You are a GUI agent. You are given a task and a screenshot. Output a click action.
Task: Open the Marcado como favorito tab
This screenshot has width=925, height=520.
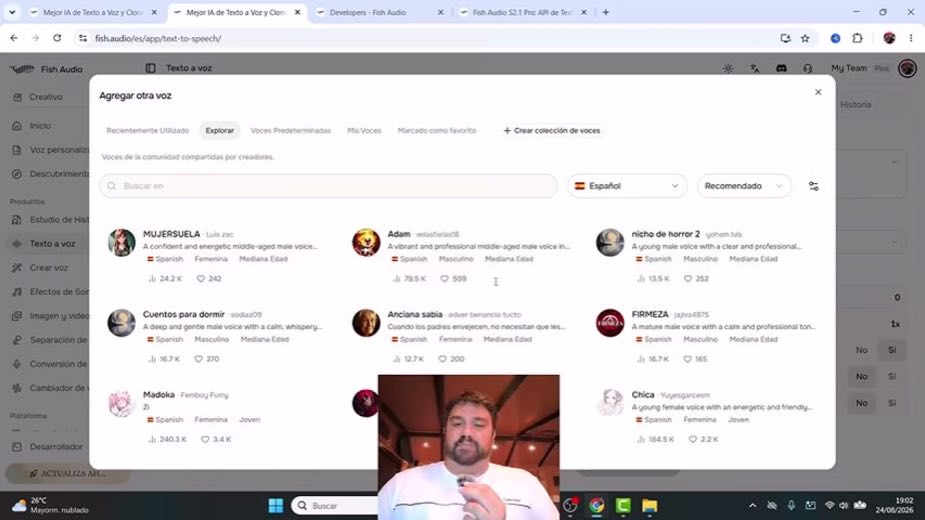437,130
